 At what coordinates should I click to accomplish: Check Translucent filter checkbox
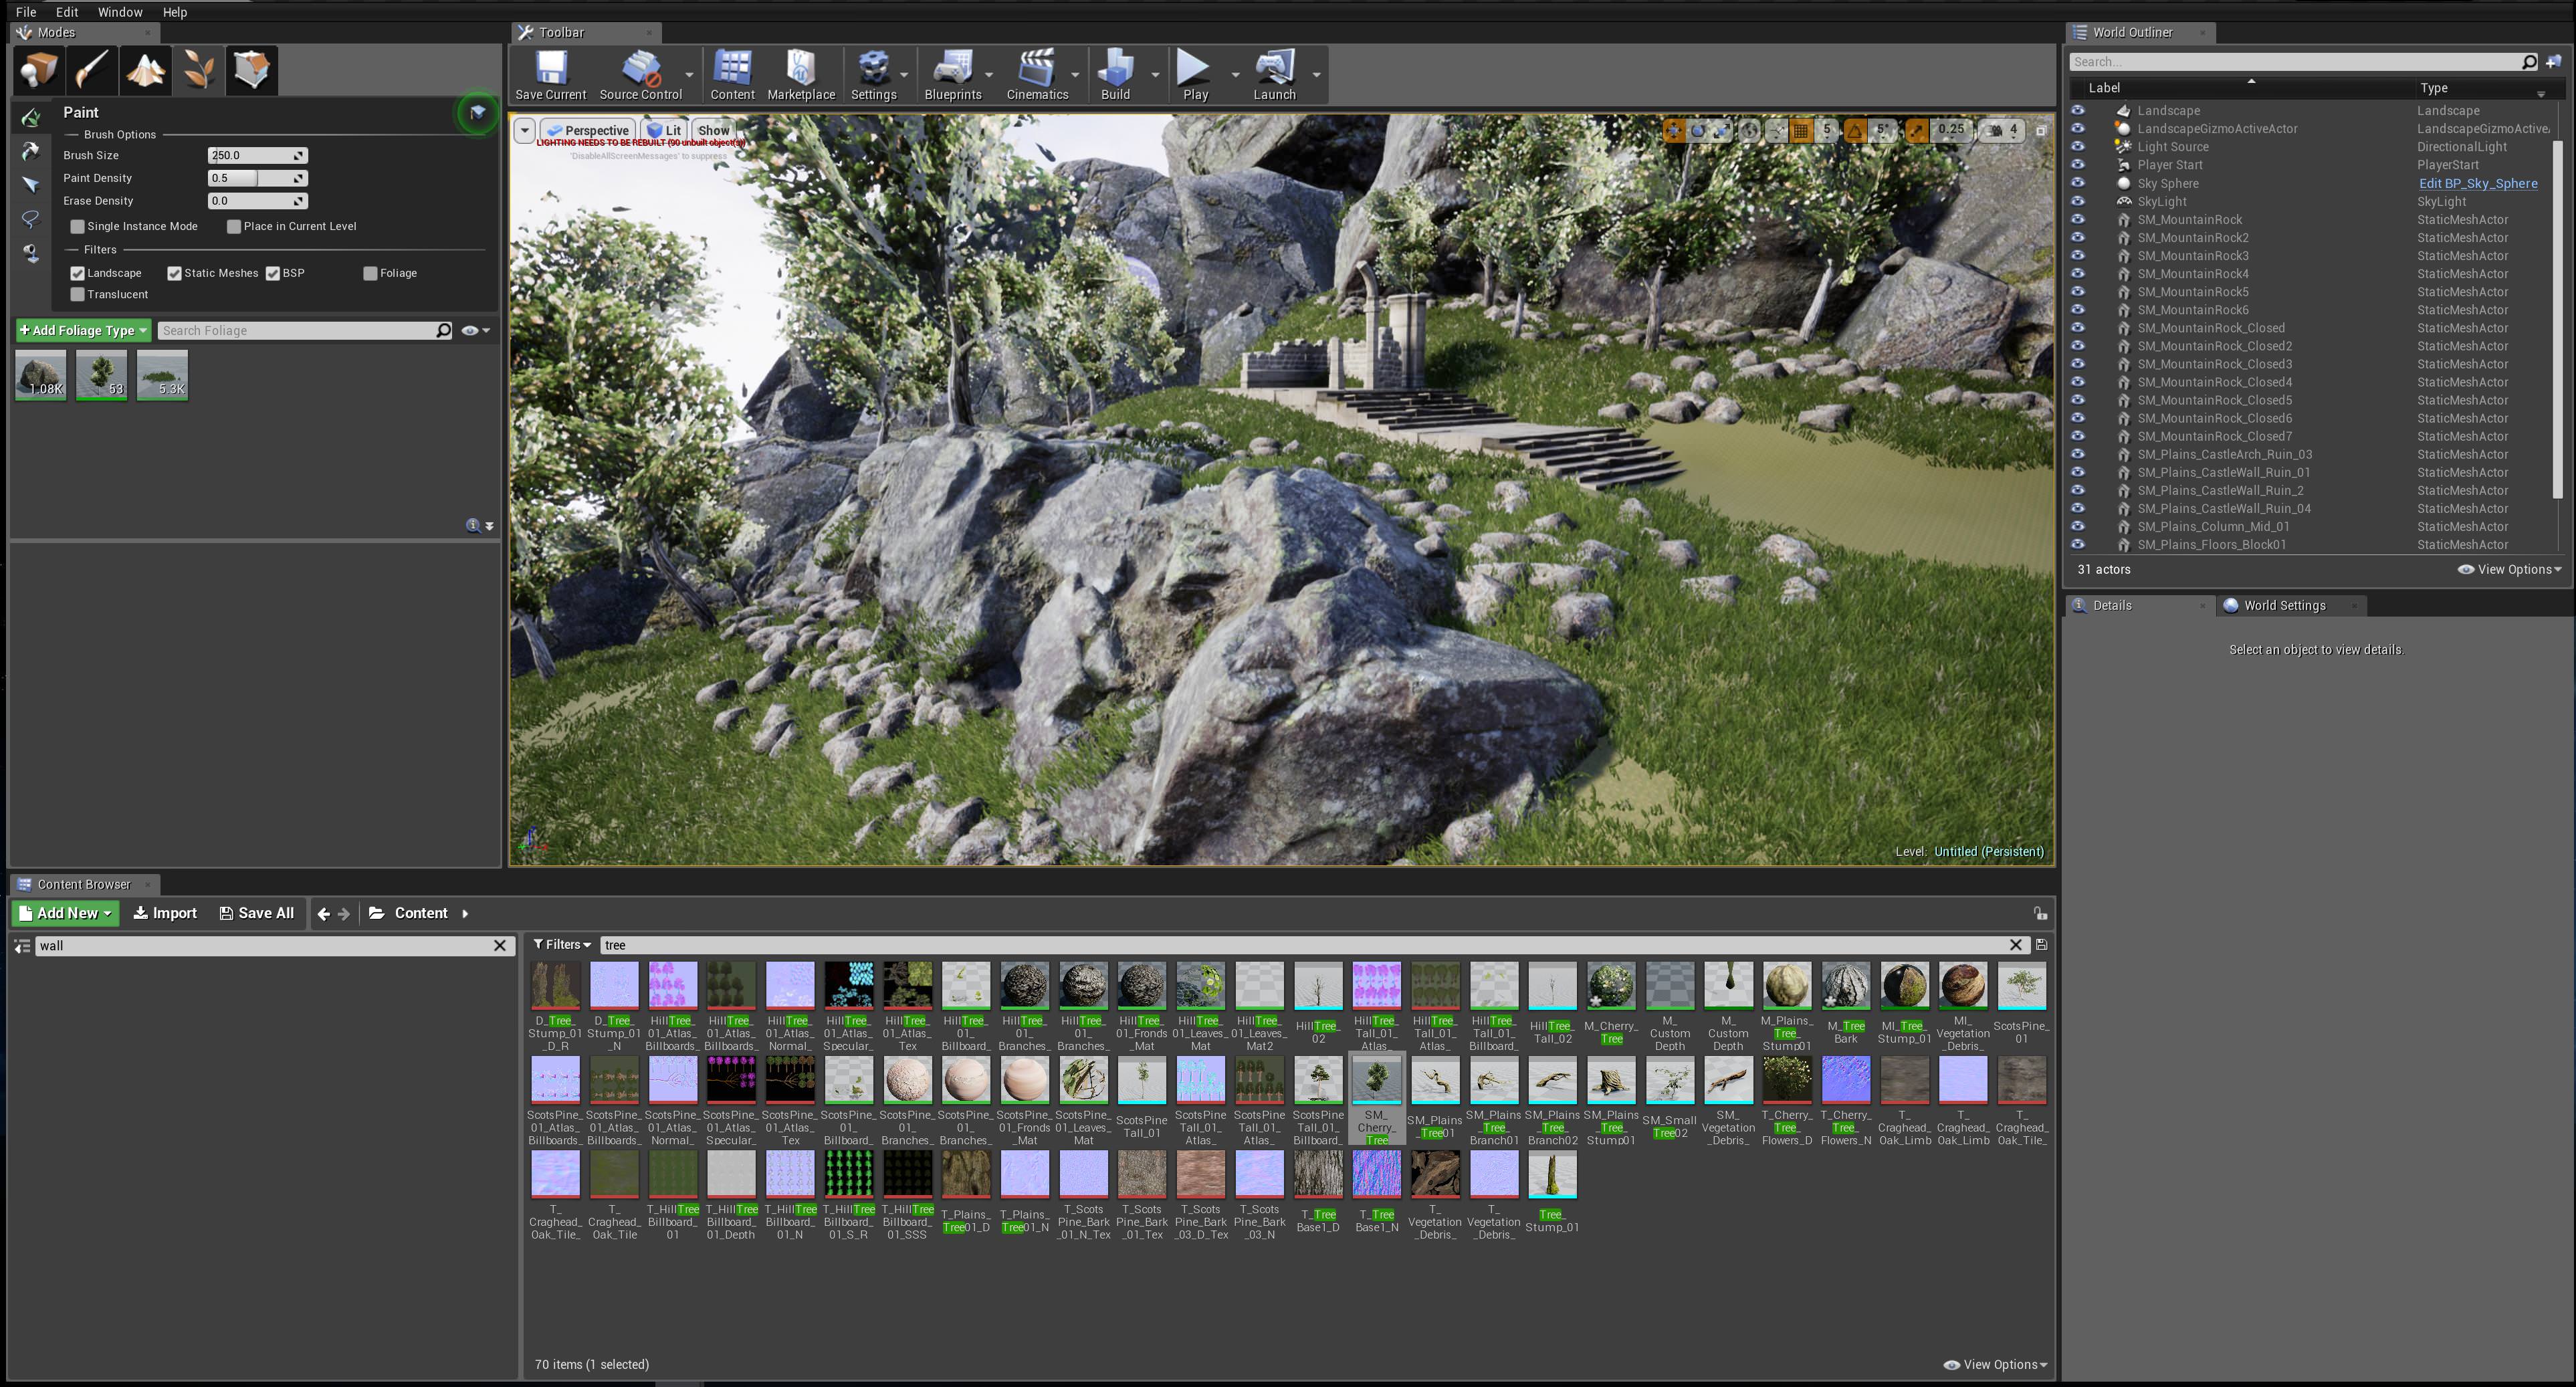pyautogui.click(x=77, y=295)
